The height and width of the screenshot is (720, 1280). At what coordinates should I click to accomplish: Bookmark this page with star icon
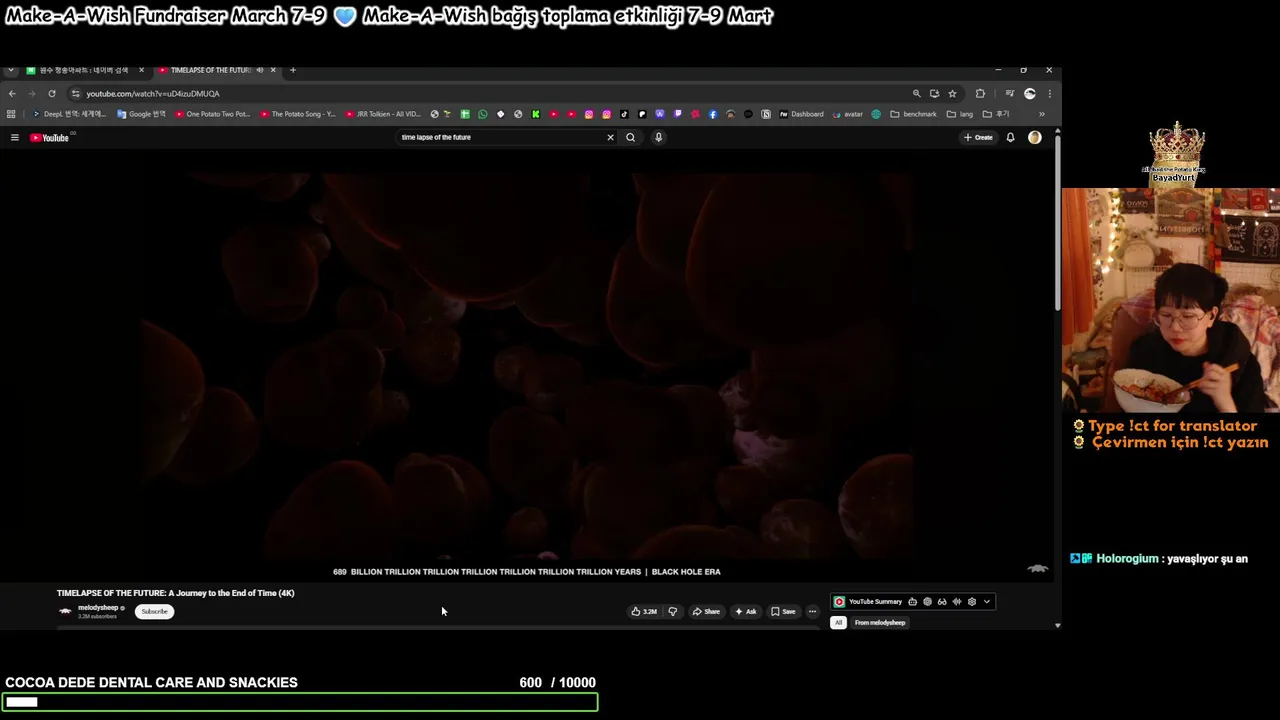pyautogui.click(x=952, y=93)
